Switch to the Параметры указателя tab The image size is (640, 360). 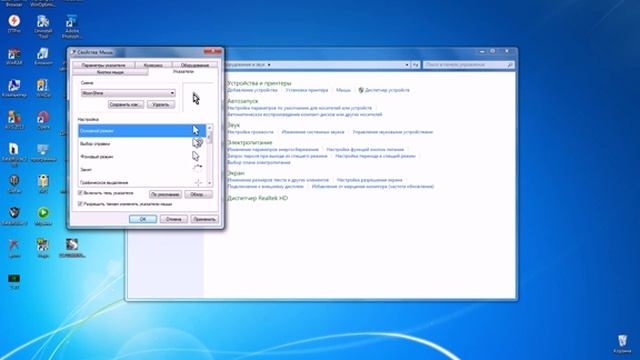click(x=103, y=65)
